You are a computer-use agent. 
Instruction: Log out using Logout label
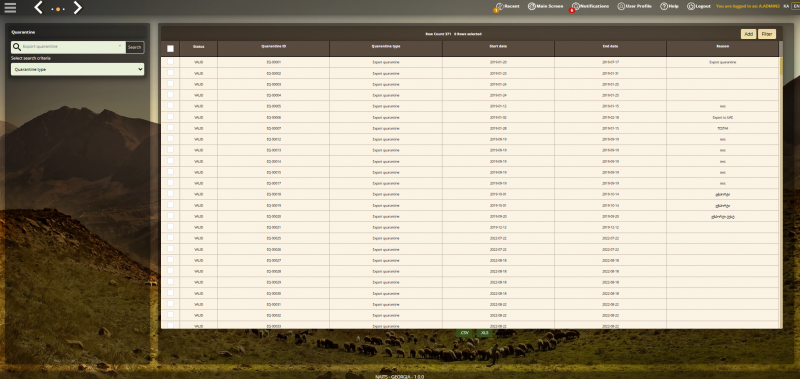point(703,6)
